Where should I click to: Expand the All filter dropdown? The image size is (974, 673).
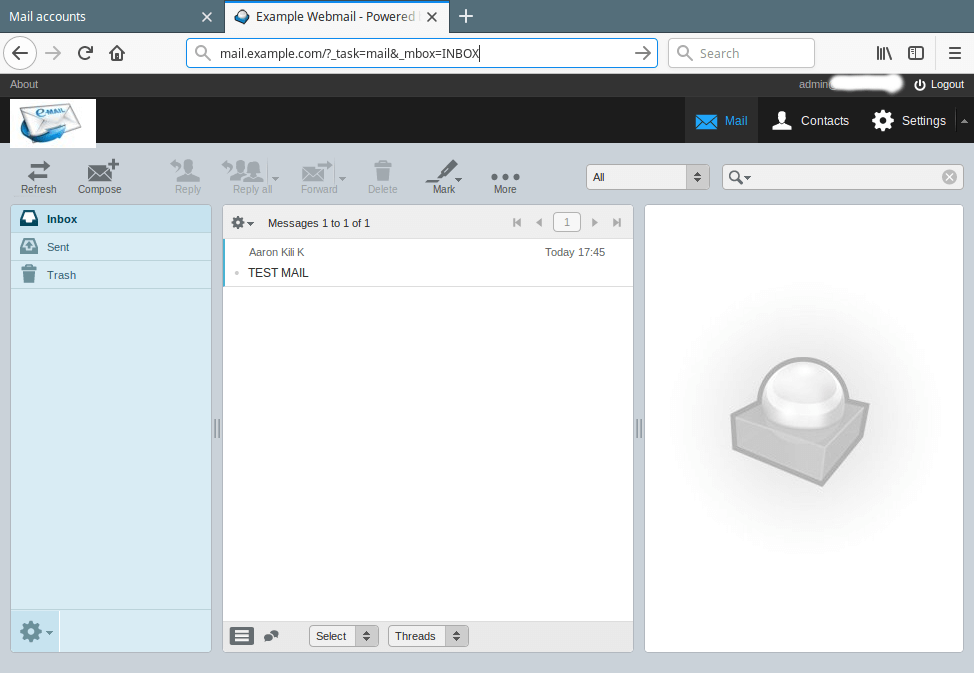pyautogui.click(x=647, y=177)
